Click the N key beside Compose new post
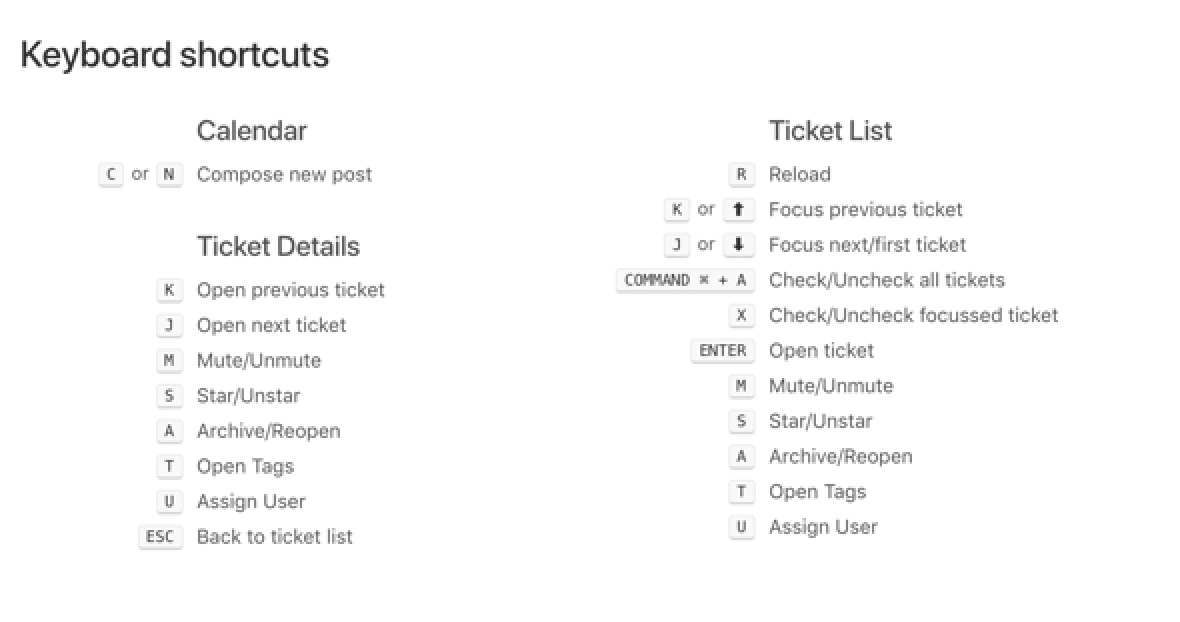Image resolution: width=1180 pixels, height=622 pixels. [169, 174]
